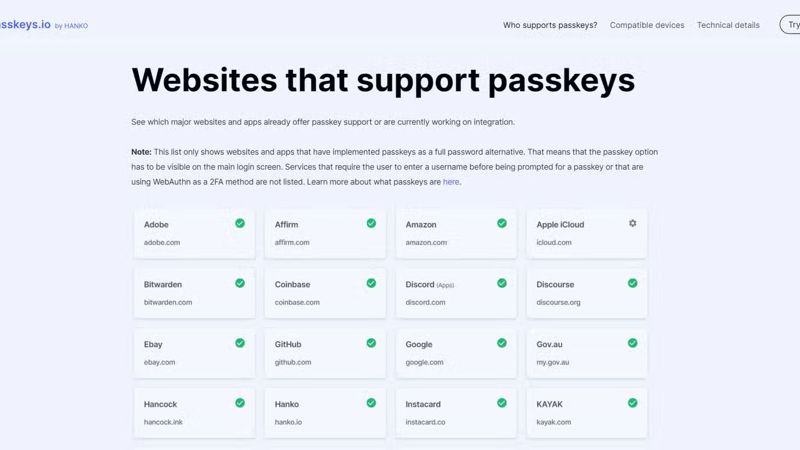Click the green checkmark on Adobe card
The width and height of the screenshot is (800, 450).
[x=240, y=223]
